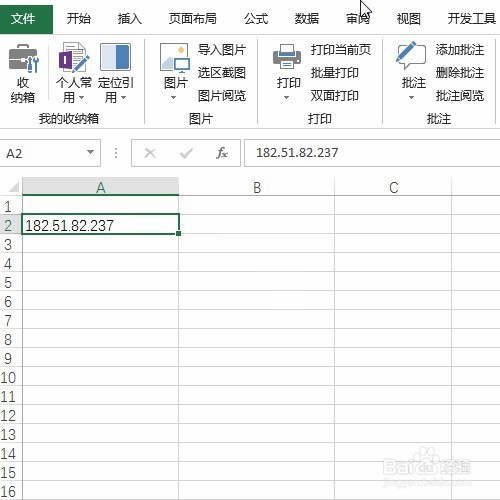The height and width of the screenshot is (500, 500).
Task: Open the insert function fx icon
Action: tap(222, 153)
